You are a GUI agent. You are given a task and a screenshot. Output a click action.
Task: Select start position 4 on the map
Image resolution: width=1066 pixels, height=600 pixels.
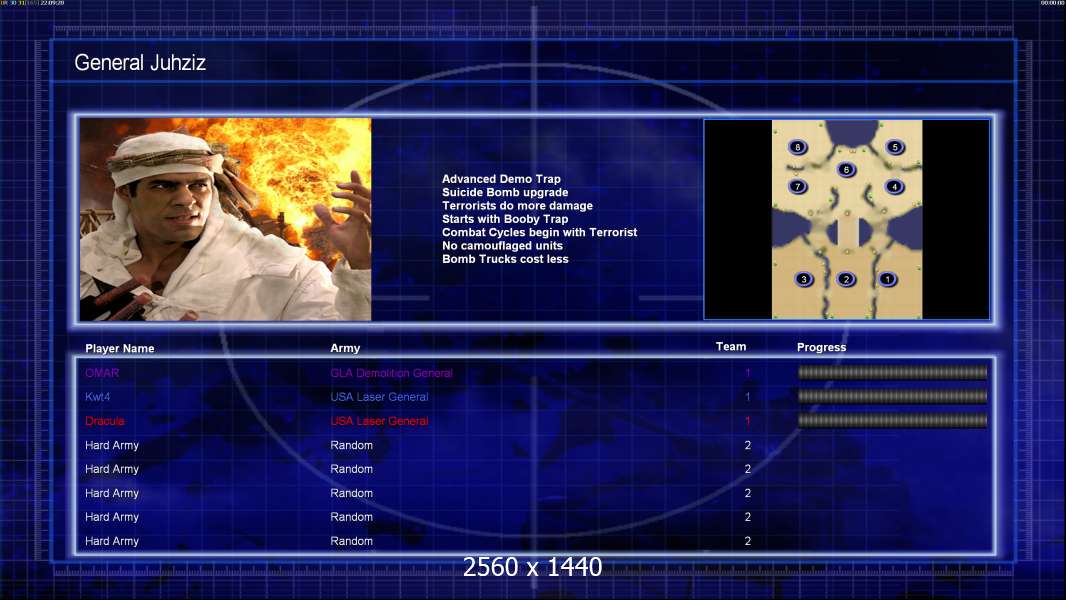tap(895, 186)
